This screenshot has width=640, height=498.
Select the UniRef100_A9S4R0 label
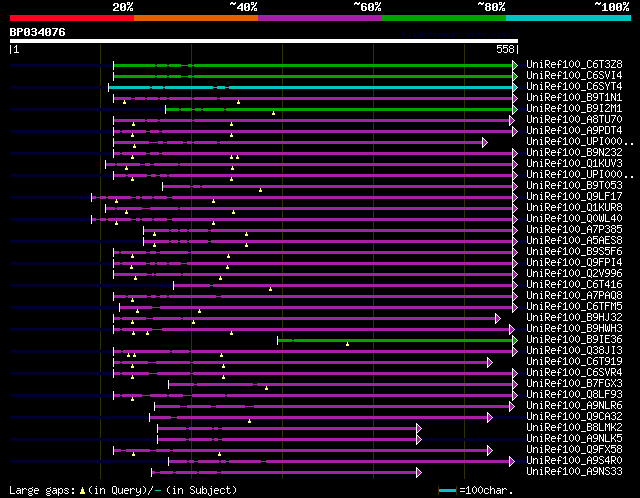coord(574,461)
